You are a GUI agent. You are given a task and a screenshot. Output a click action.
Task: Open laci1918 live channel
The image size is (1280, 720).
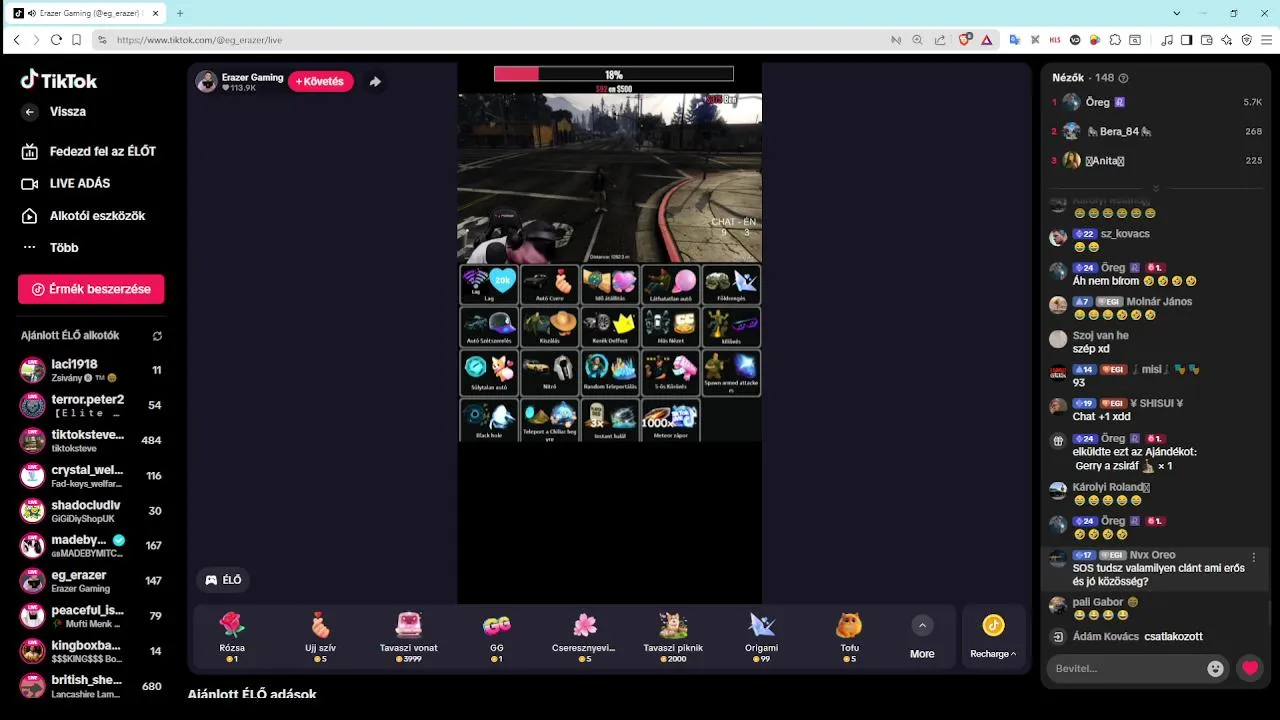pyautogui.click(x=91, y=370)
